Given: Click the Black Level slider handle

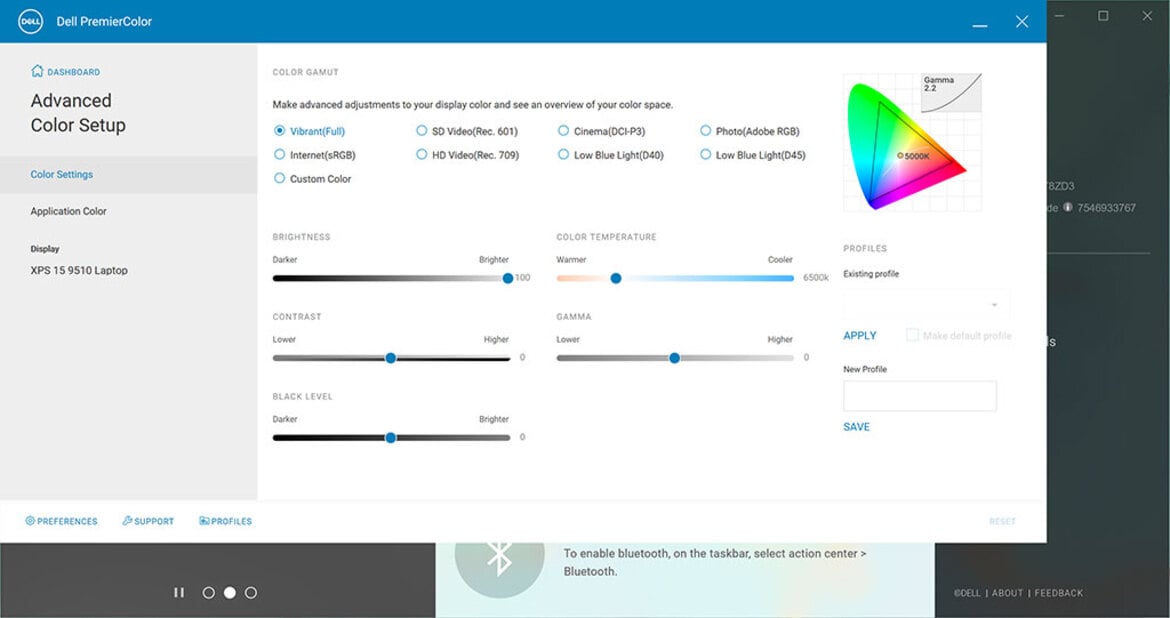Looking at the screenshot, I should click(x=390, y=438).
